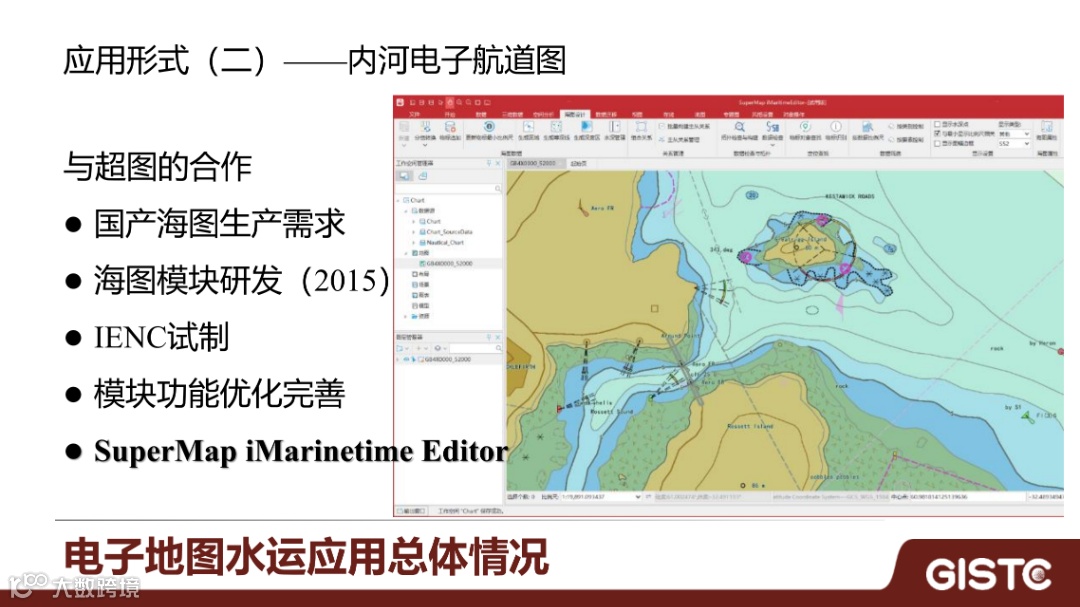The height and width of the screenshot is (607, 1080).
Task: Click the 海图属性 icon at ribbon end
Action: click(1047, 127)
